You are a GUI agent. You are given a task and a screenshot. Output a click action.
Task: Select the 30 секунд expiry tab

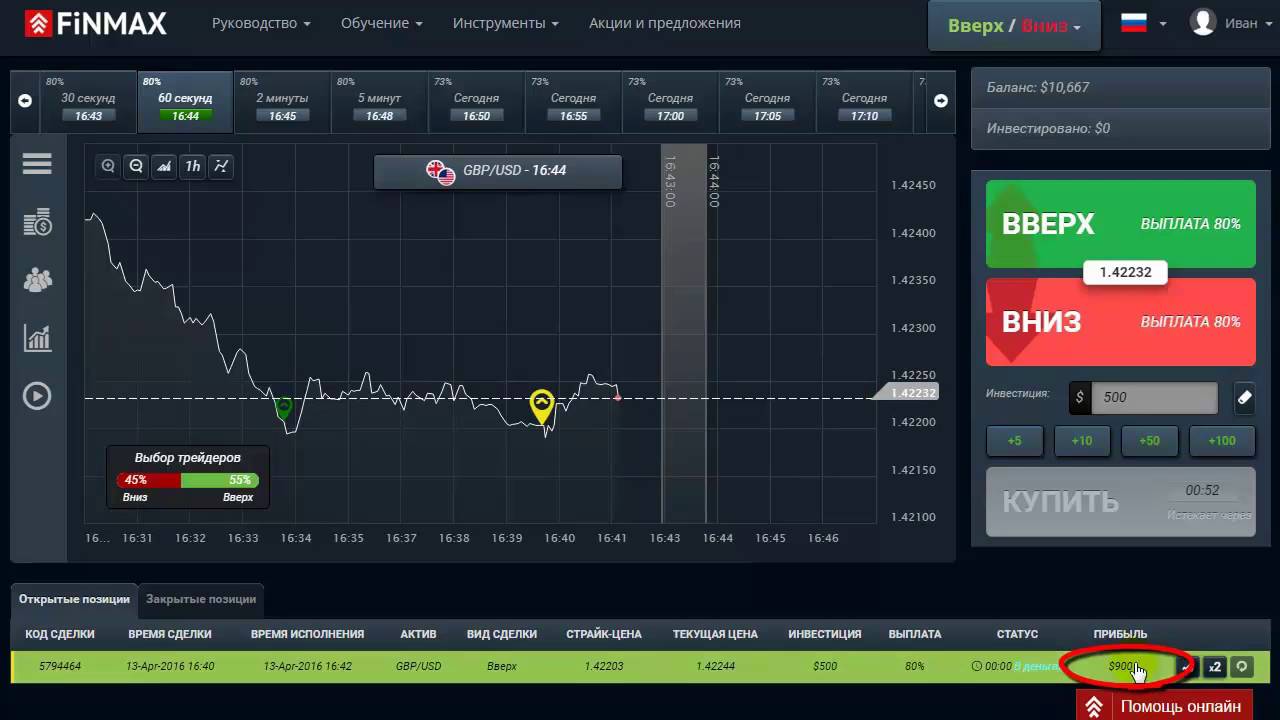pos(88,101)
